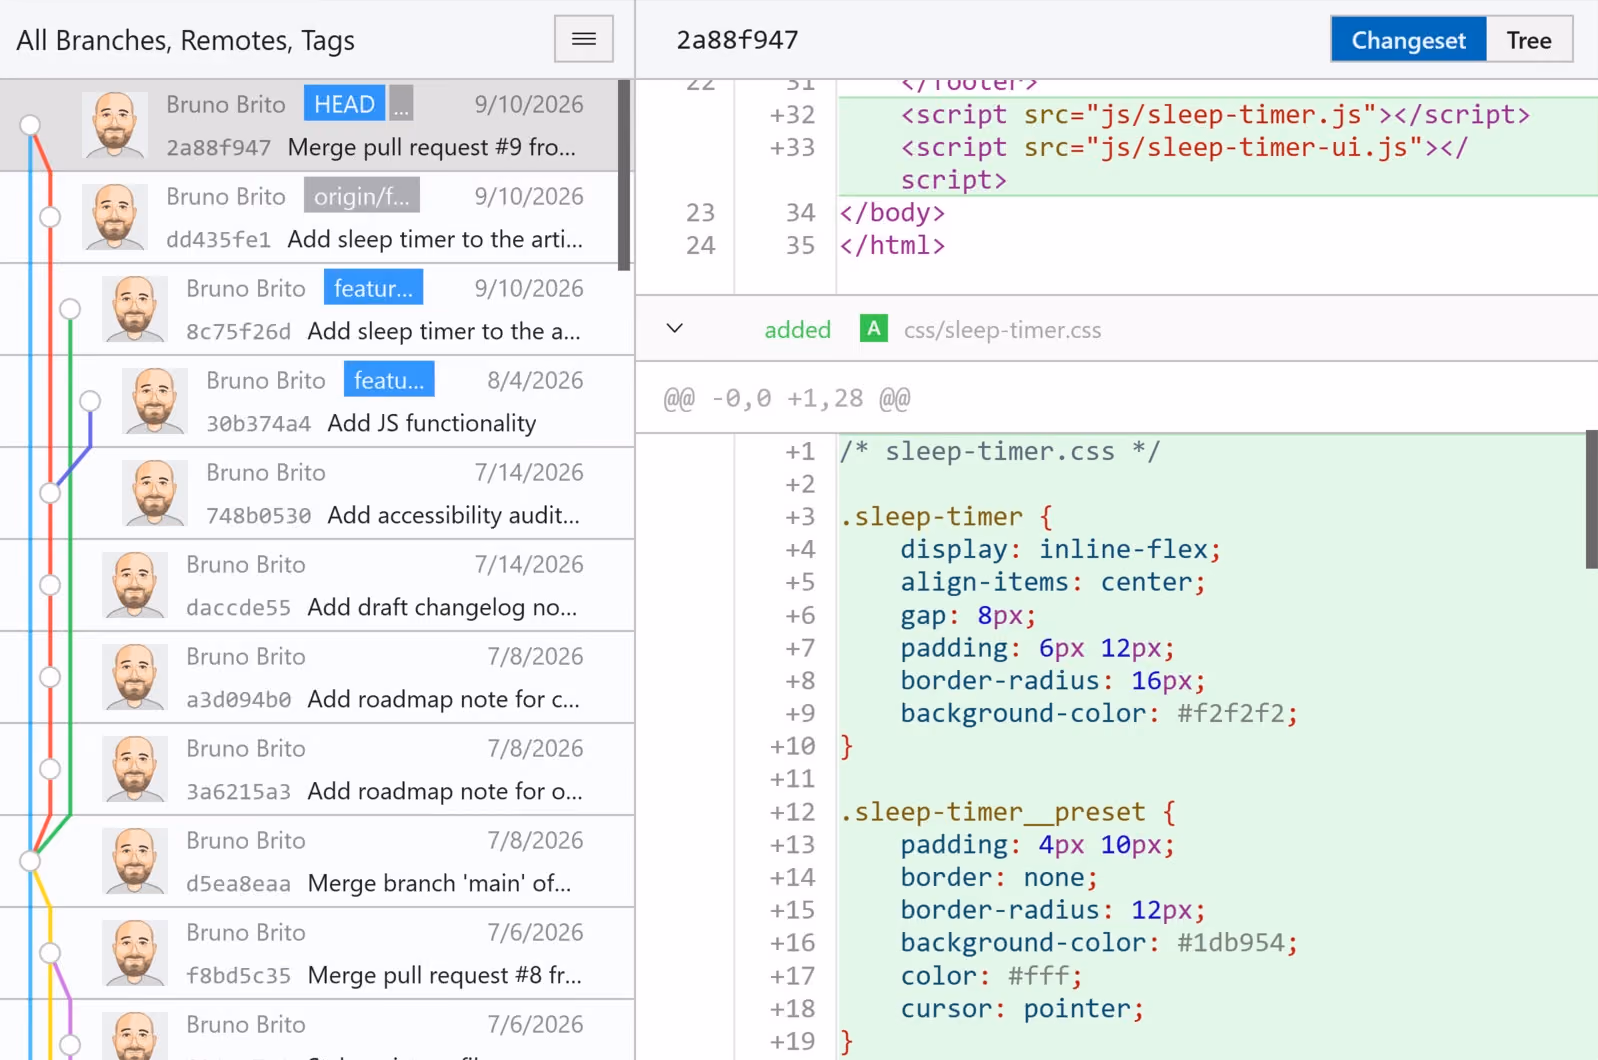Select commit dd435fe1 Add sleep timer
Screen dimensions: 1598x1060
(310, 217)
